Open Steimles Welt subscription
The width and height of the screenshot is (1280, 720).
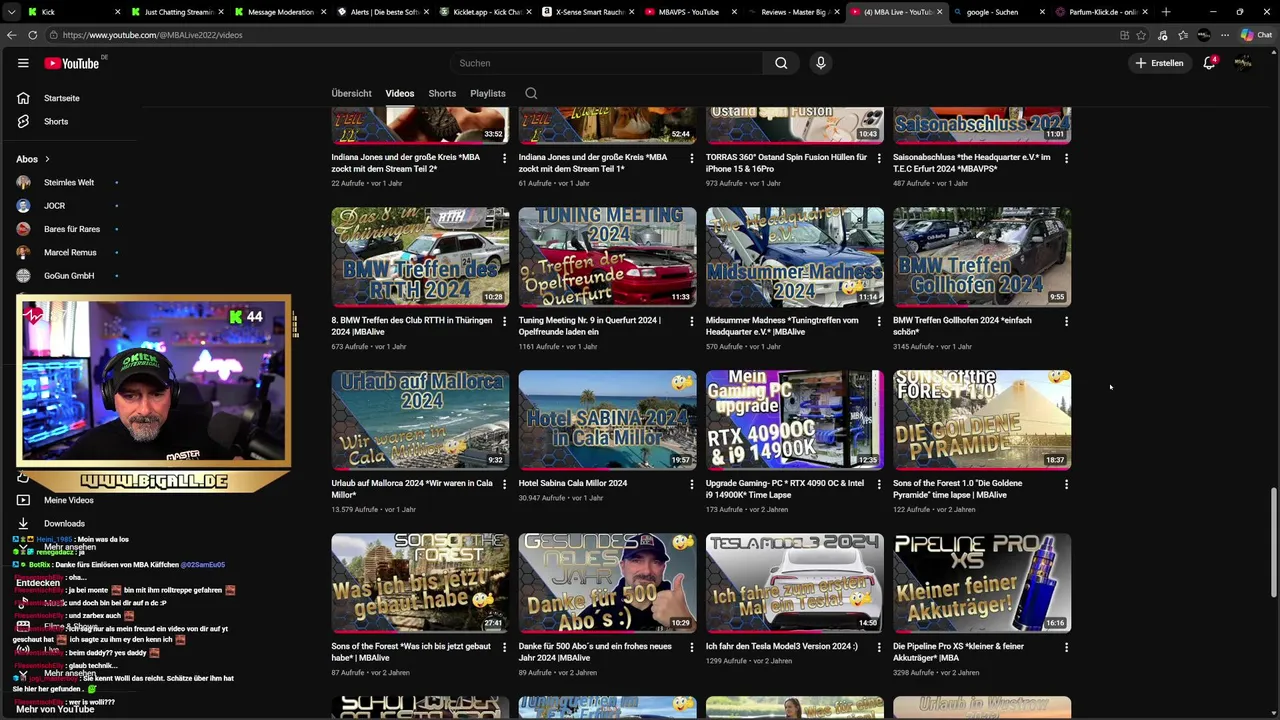(x=68, y=183)
